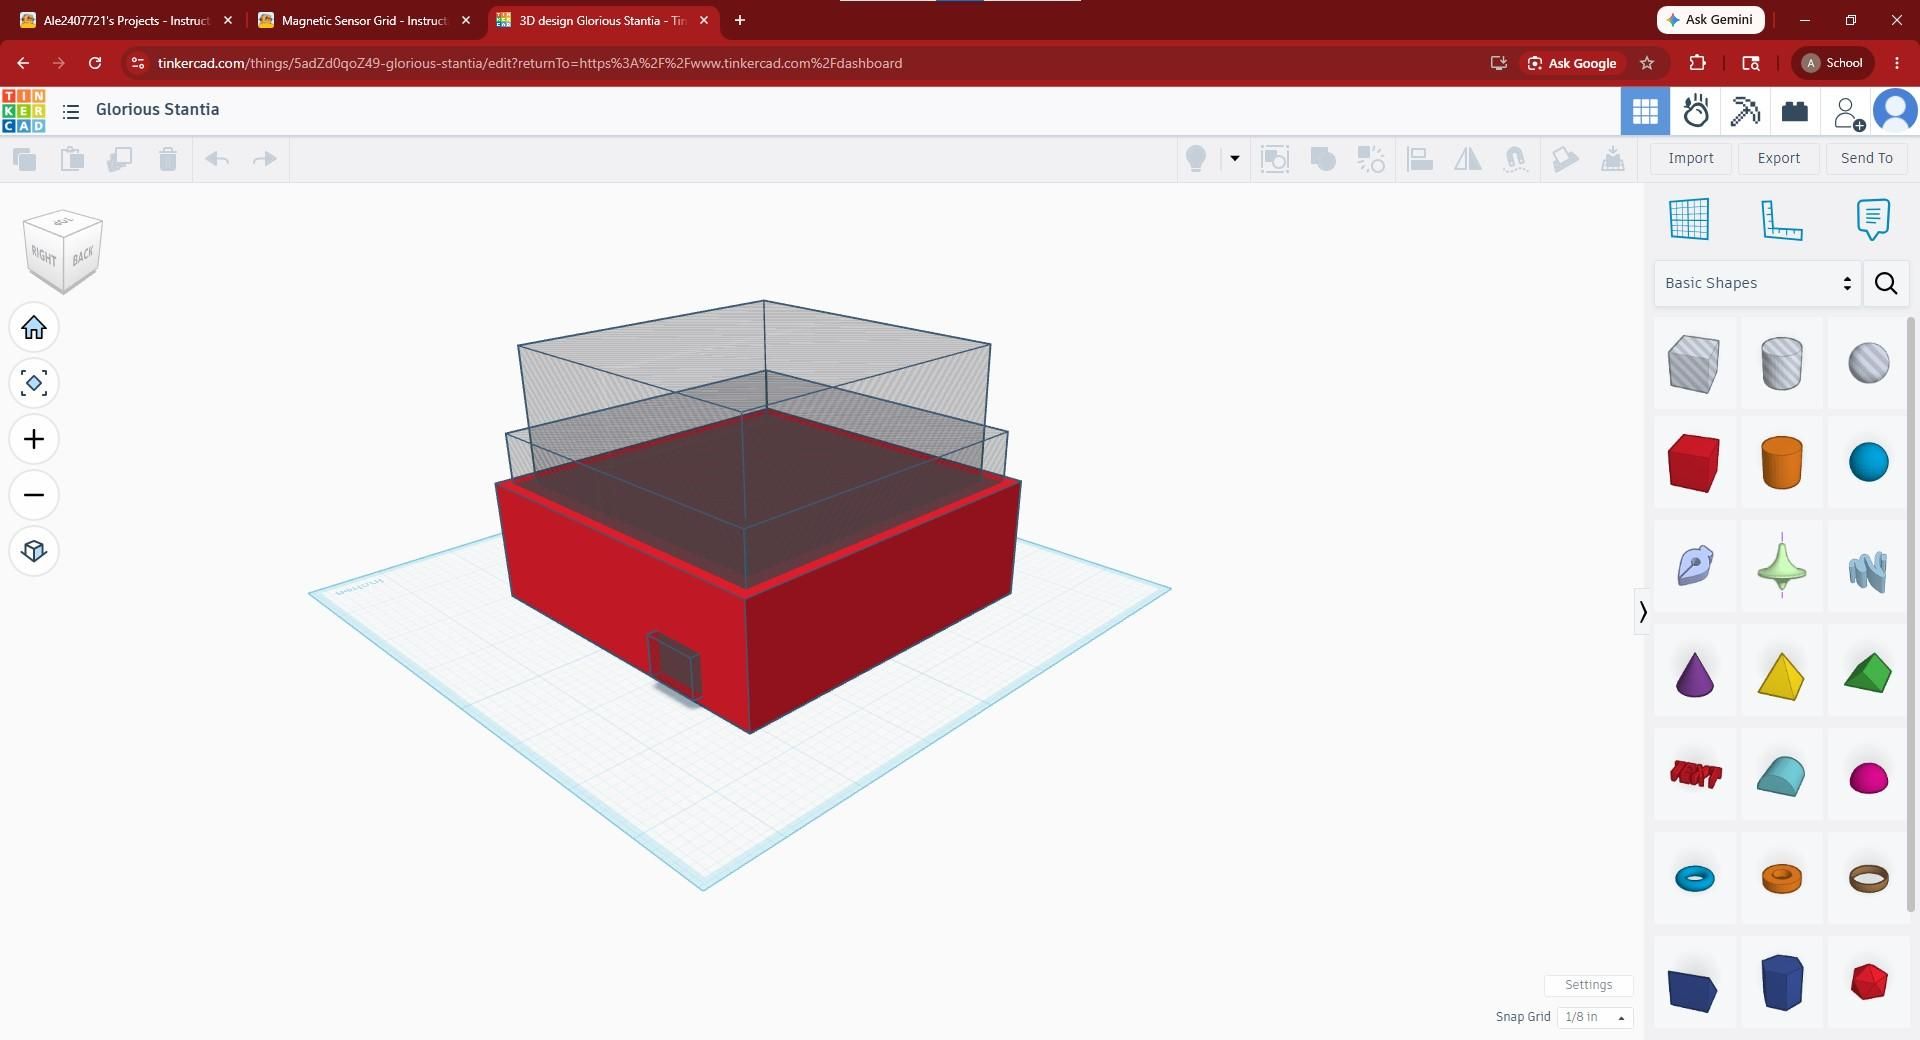Click the Tinkercad logo
1920x1040 pixels.
click(x=23, y=111)
